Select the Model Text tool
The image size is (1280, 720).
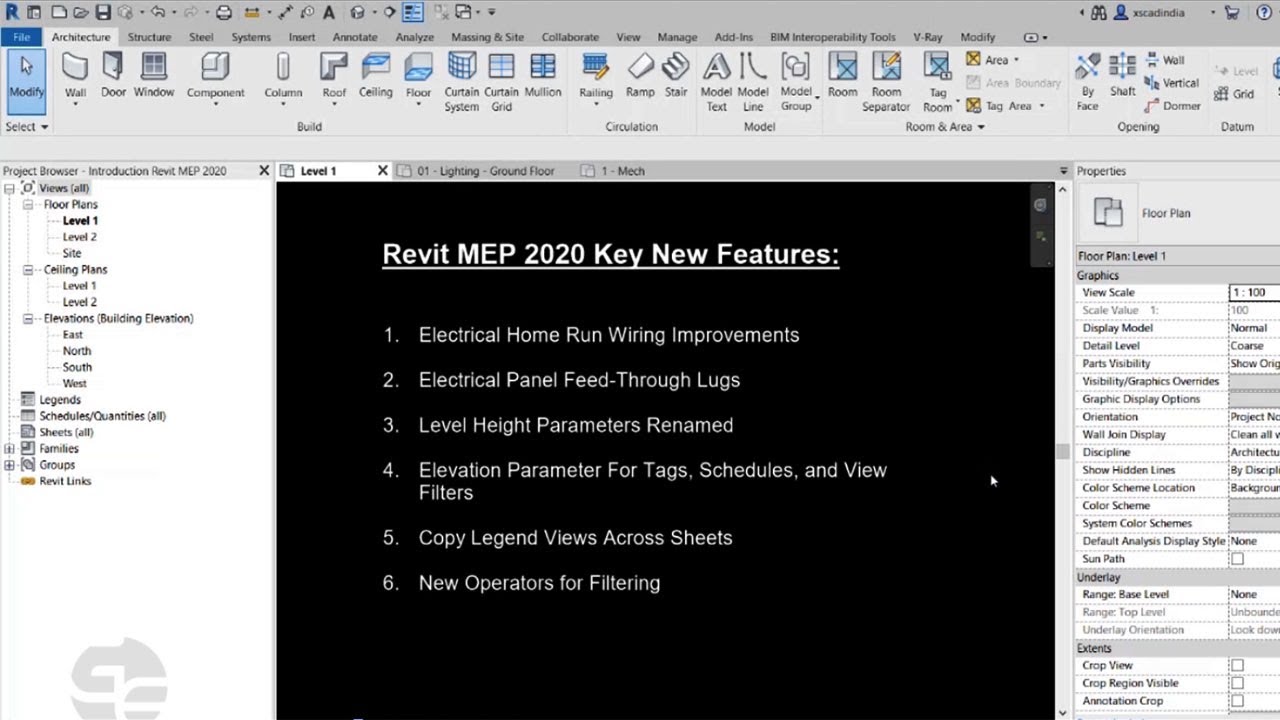[716, 82]
